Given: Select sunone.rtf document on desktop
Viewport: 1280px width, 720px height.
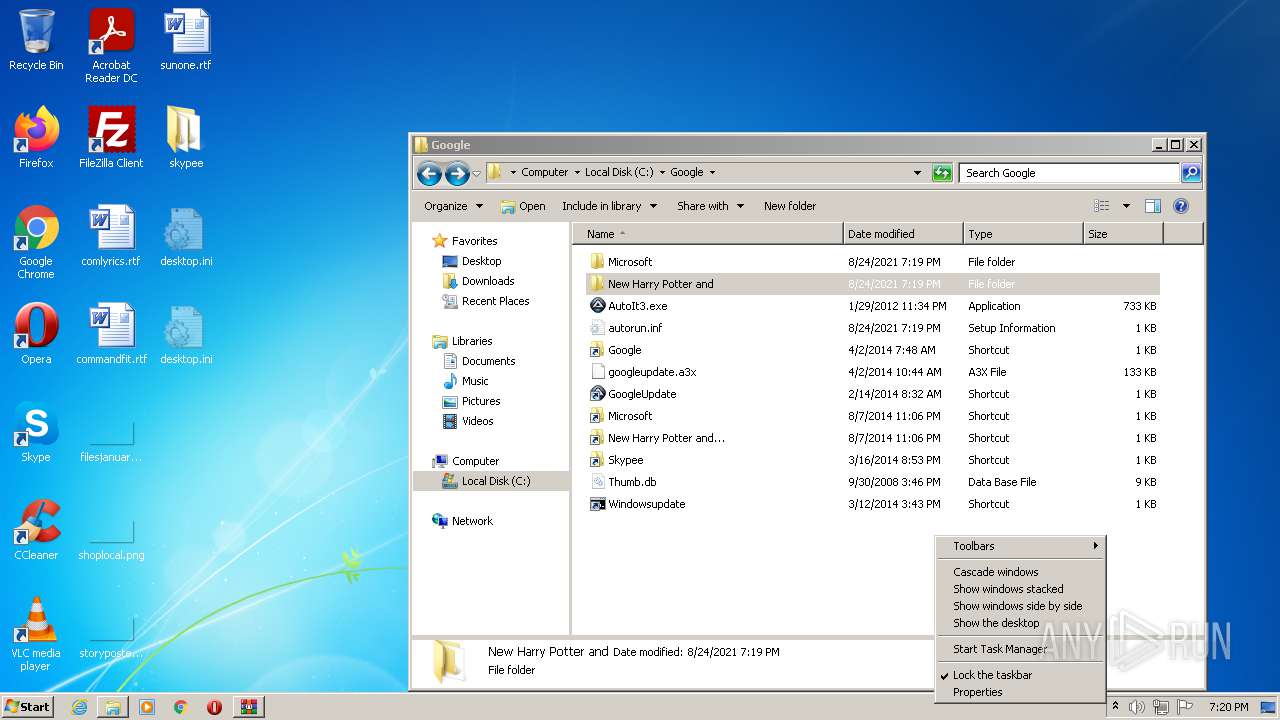Looking at the screenshot, I should pyautogui.click(x=186, y=41).
